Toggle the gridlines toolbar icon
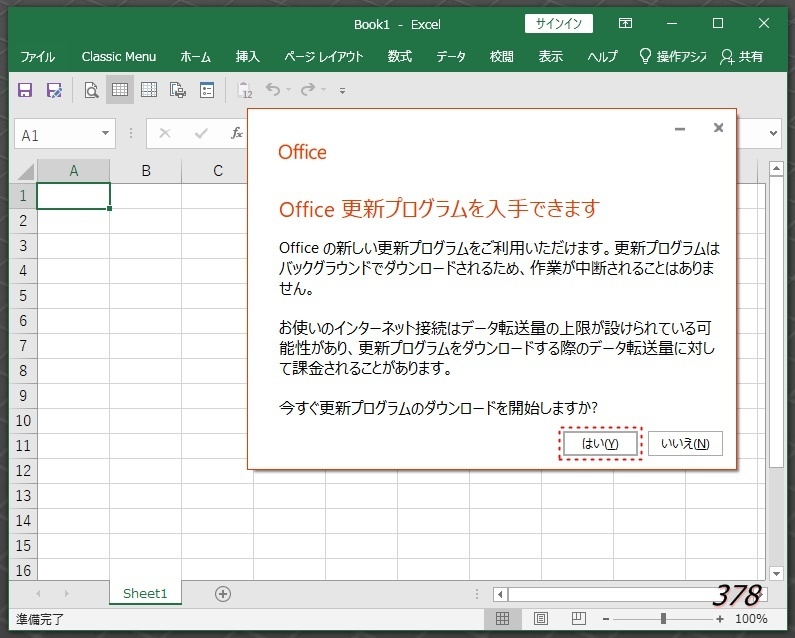 point(120,90)
